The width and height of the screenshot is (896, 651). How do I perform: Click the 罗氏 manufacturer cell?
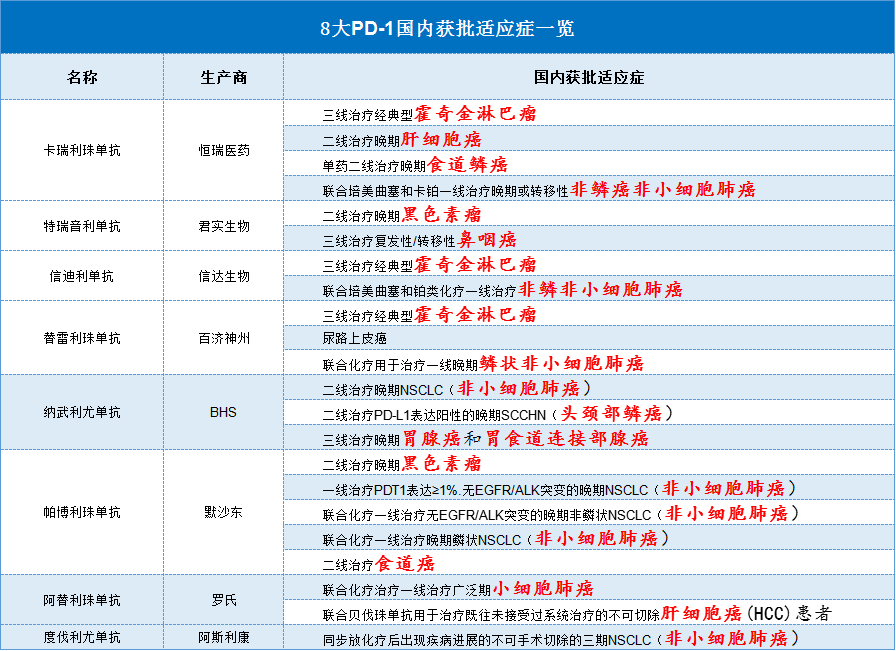(223, 600)
